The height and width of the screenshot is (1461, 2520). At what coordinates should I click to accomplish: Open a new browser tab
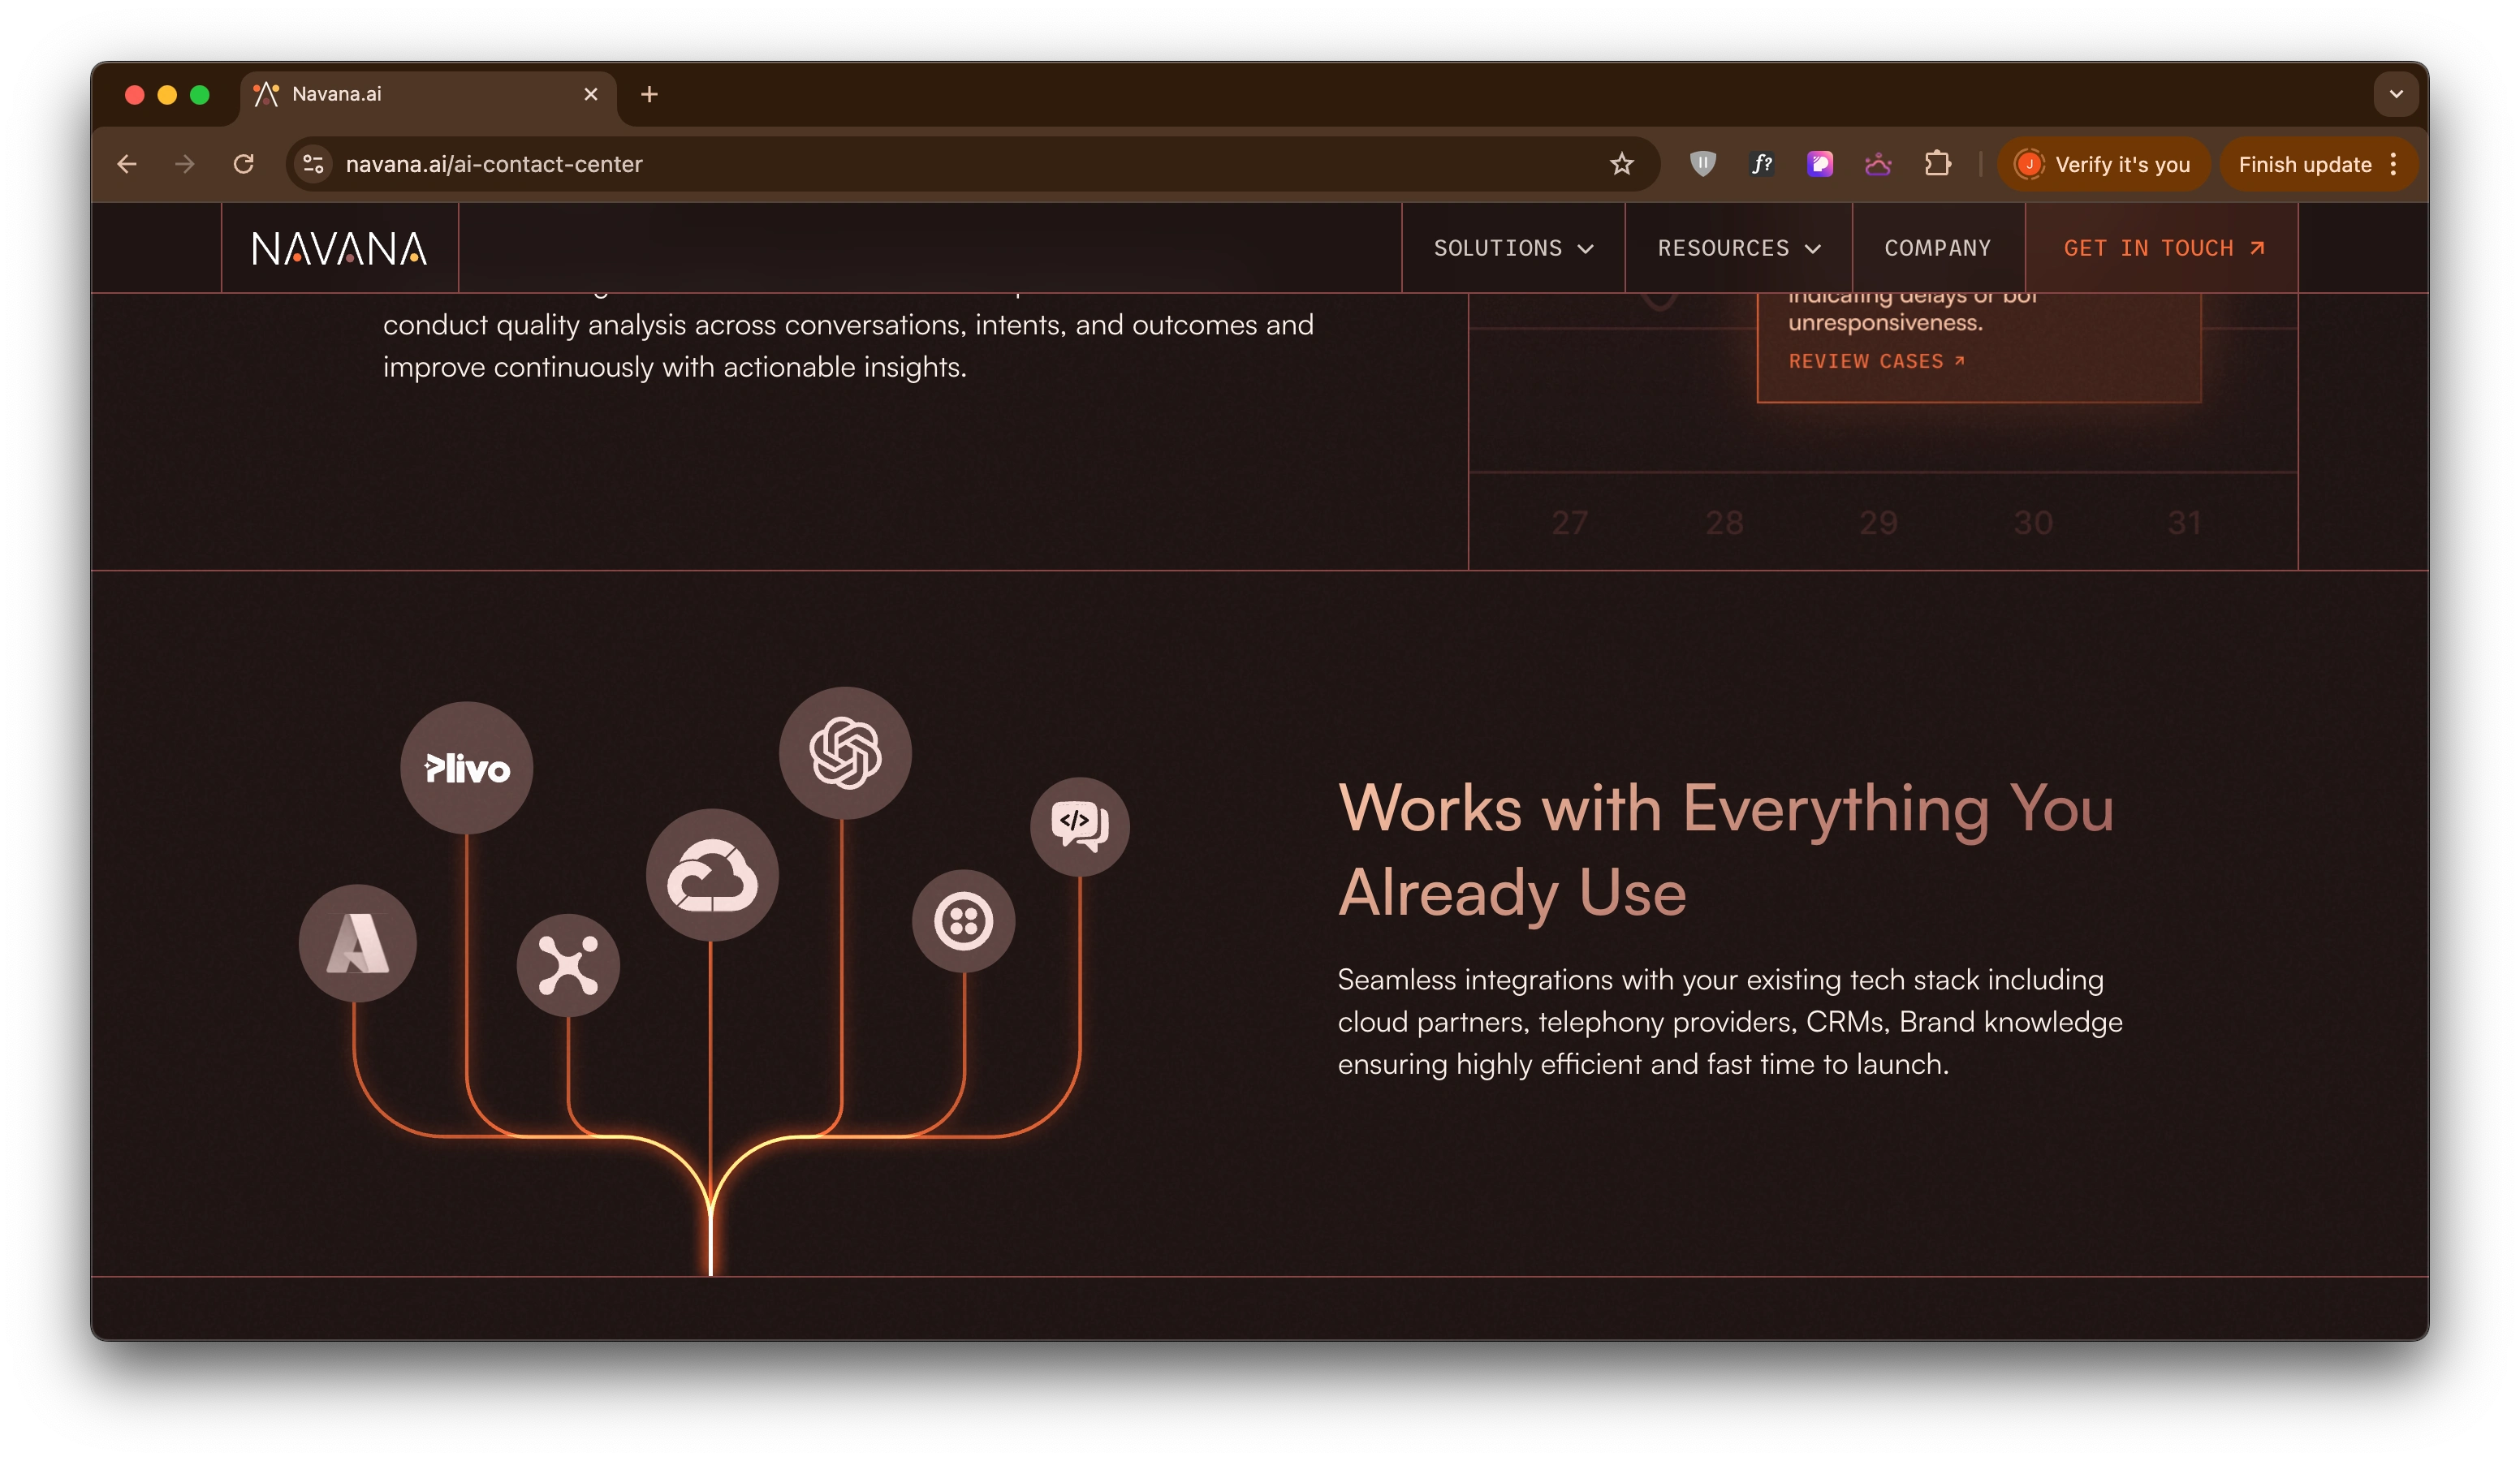649,94
